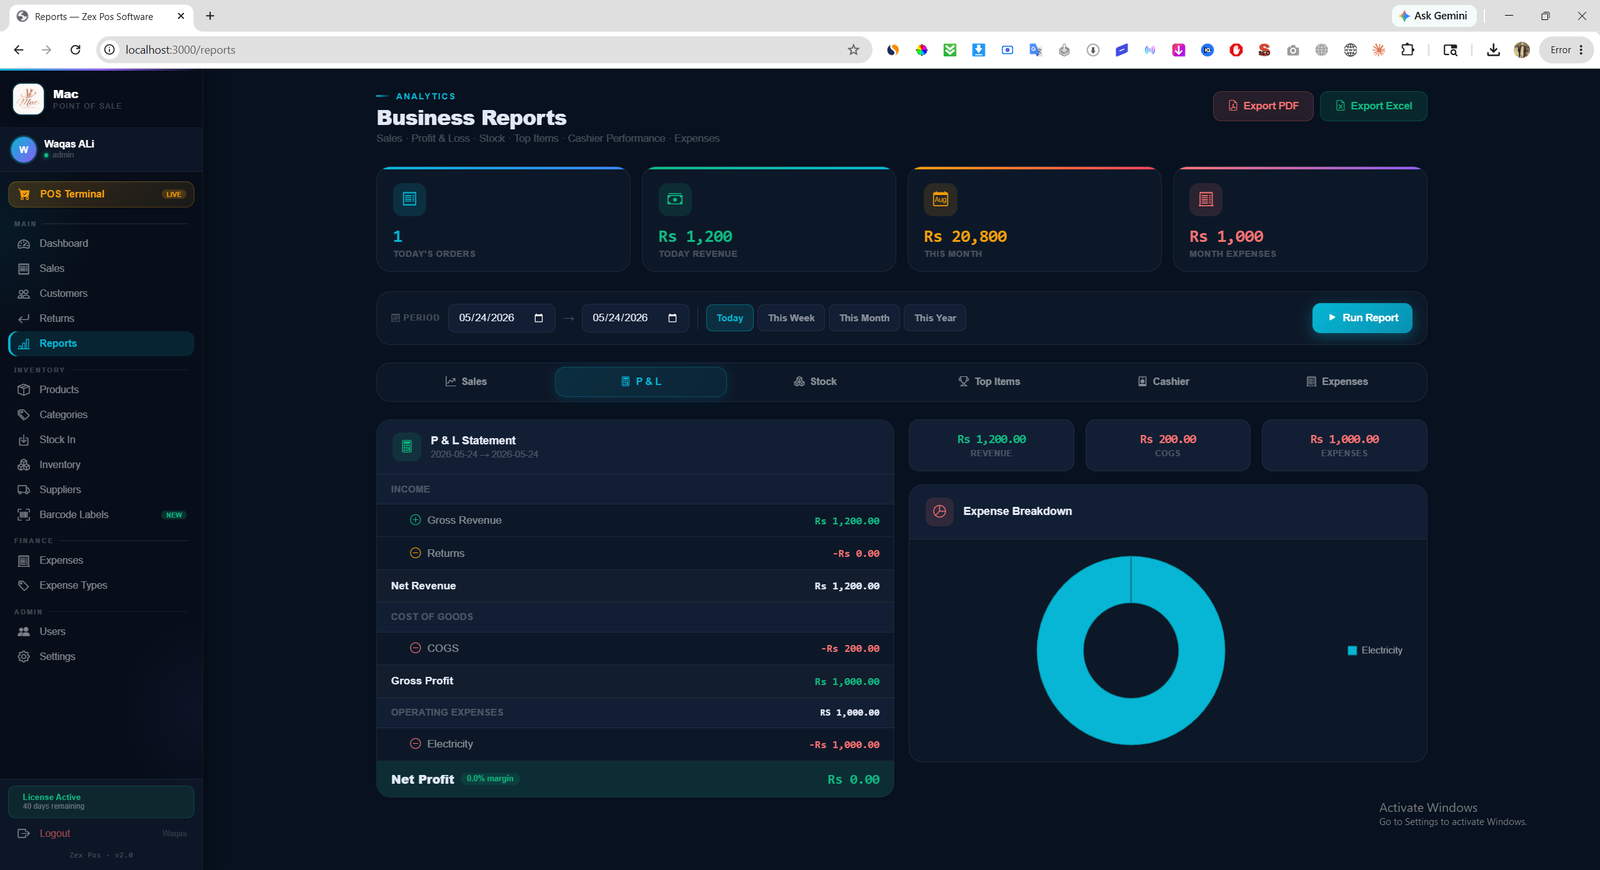Run Report with selected period
The width and height of the screenshot is (1600, 870).
pyautogui.click(x=1362, y=318)
